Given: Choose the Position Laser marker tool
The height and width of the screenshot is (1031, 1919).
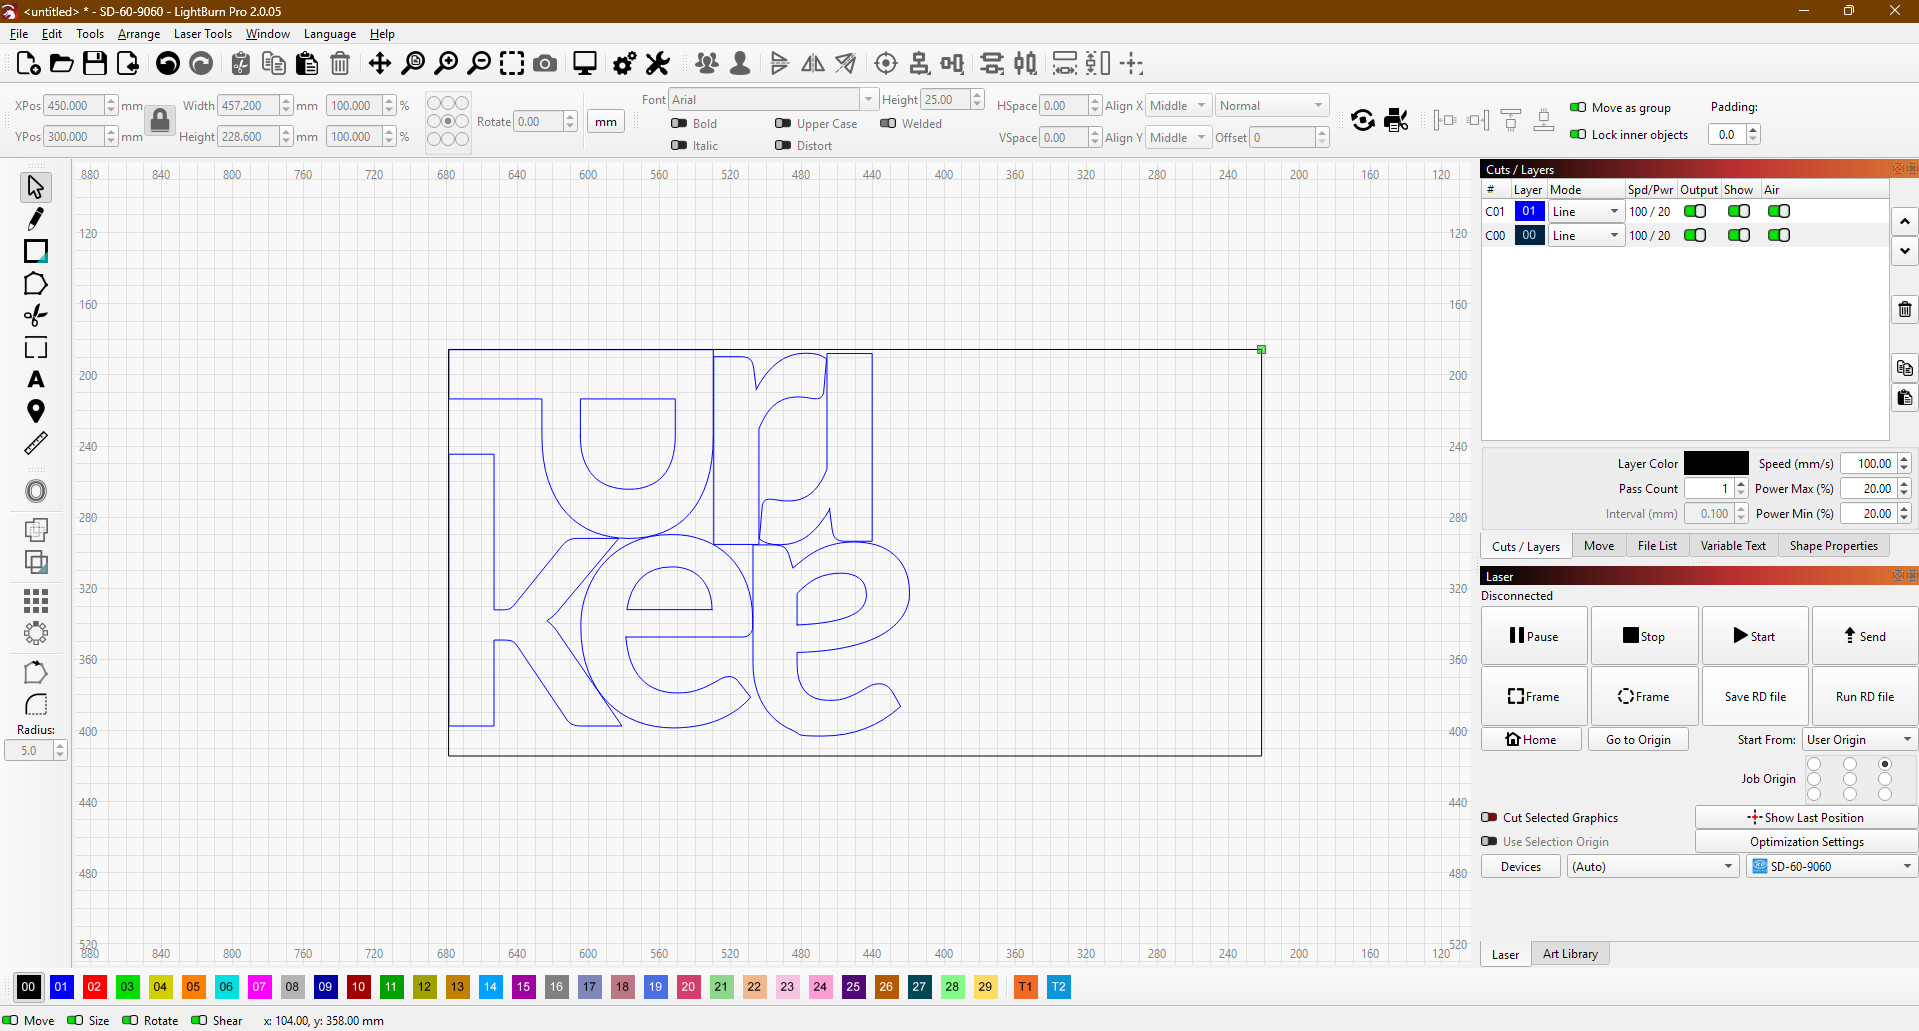Looking at the screenshot, I should click(x=36, y=411).
